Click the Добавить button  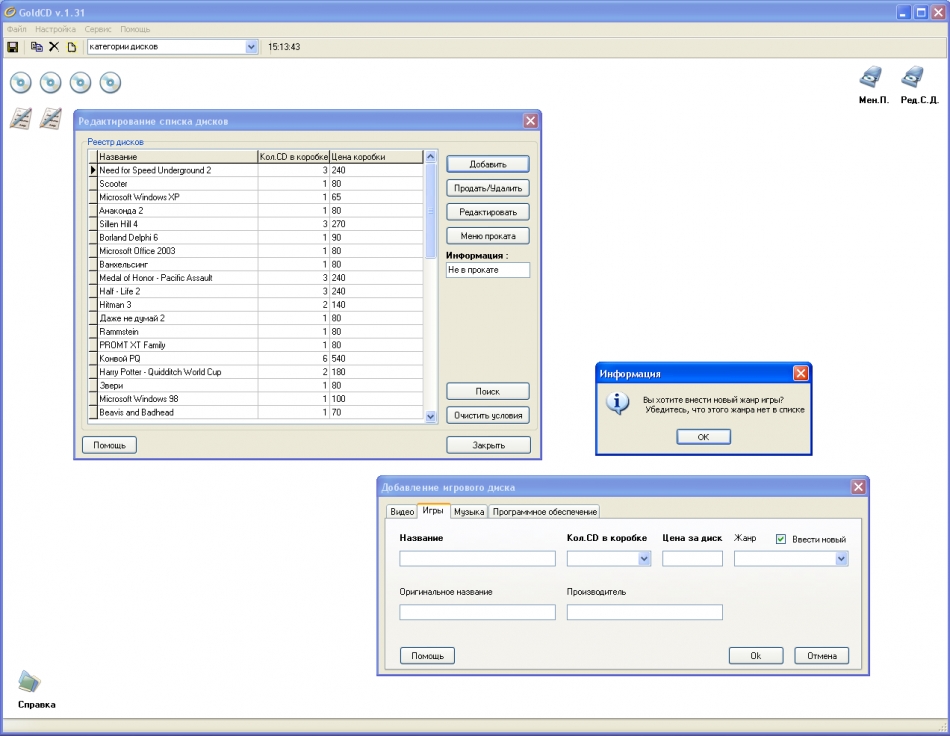coord(488,164)
